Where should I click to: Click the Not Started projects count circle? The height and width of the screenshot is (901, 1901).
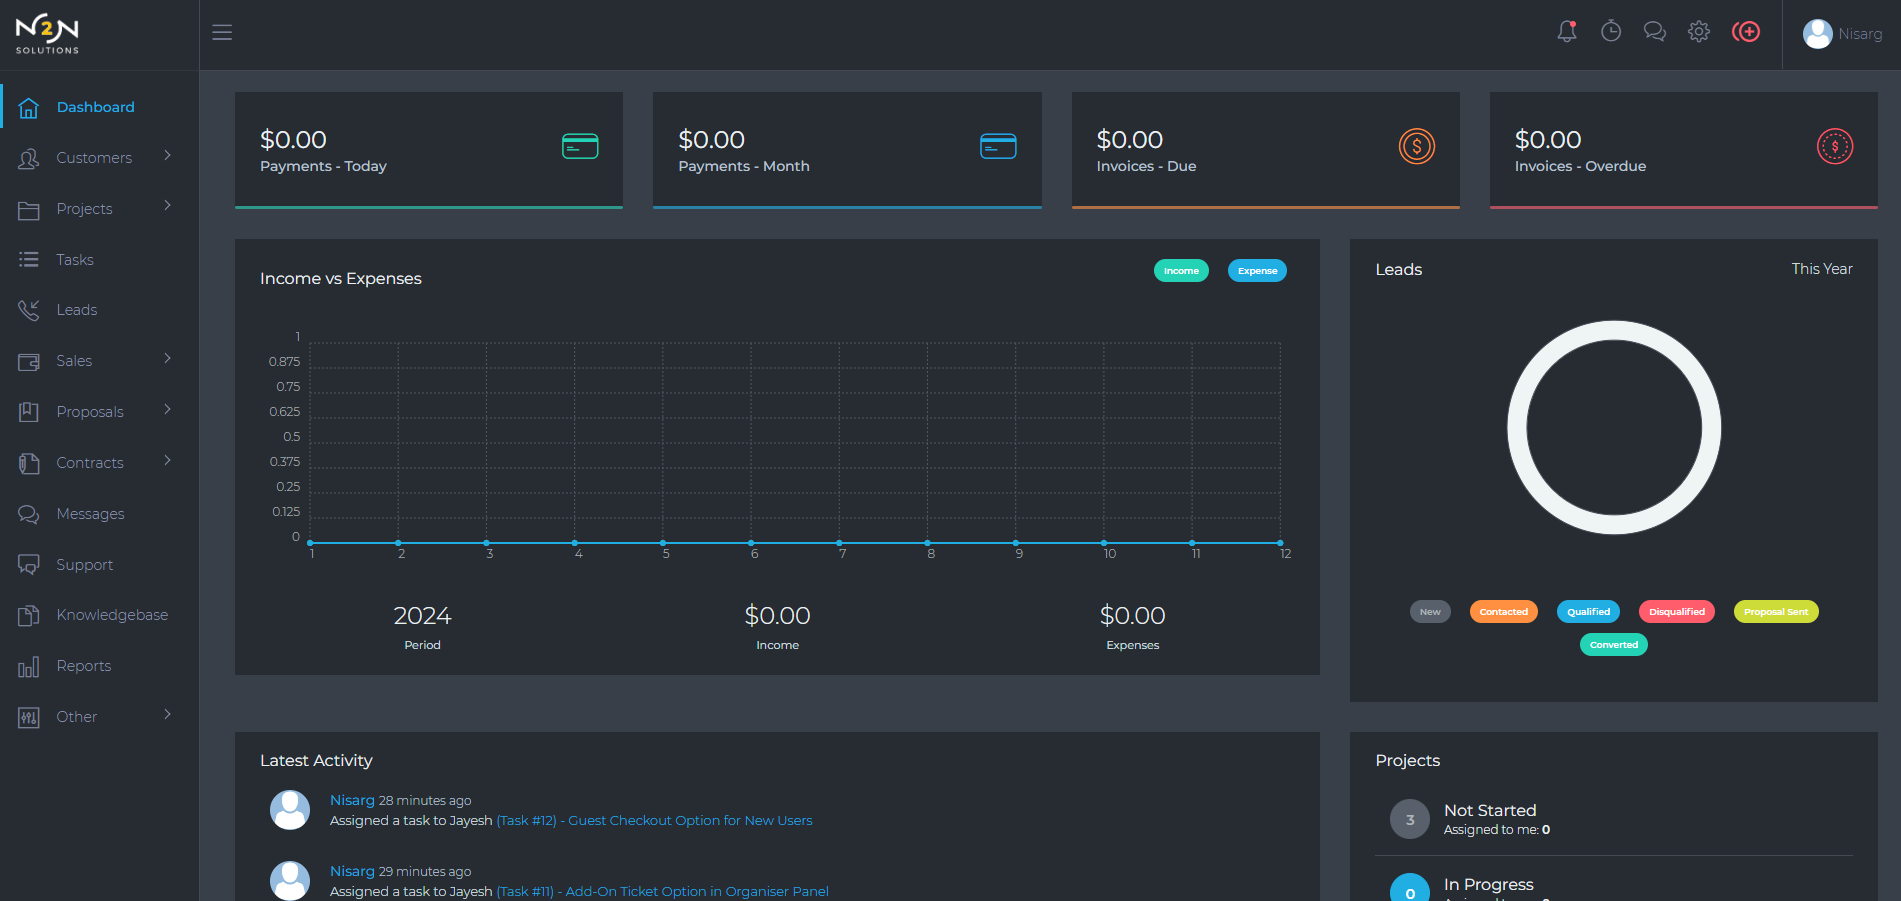click(x=1409, y=819)
